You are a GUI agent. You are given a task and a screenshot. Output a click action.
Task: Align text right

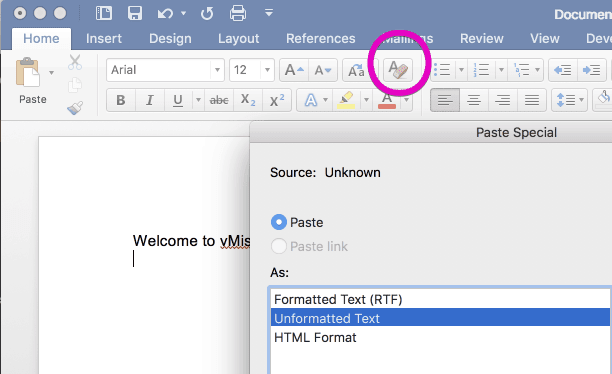tap(503, 100)
